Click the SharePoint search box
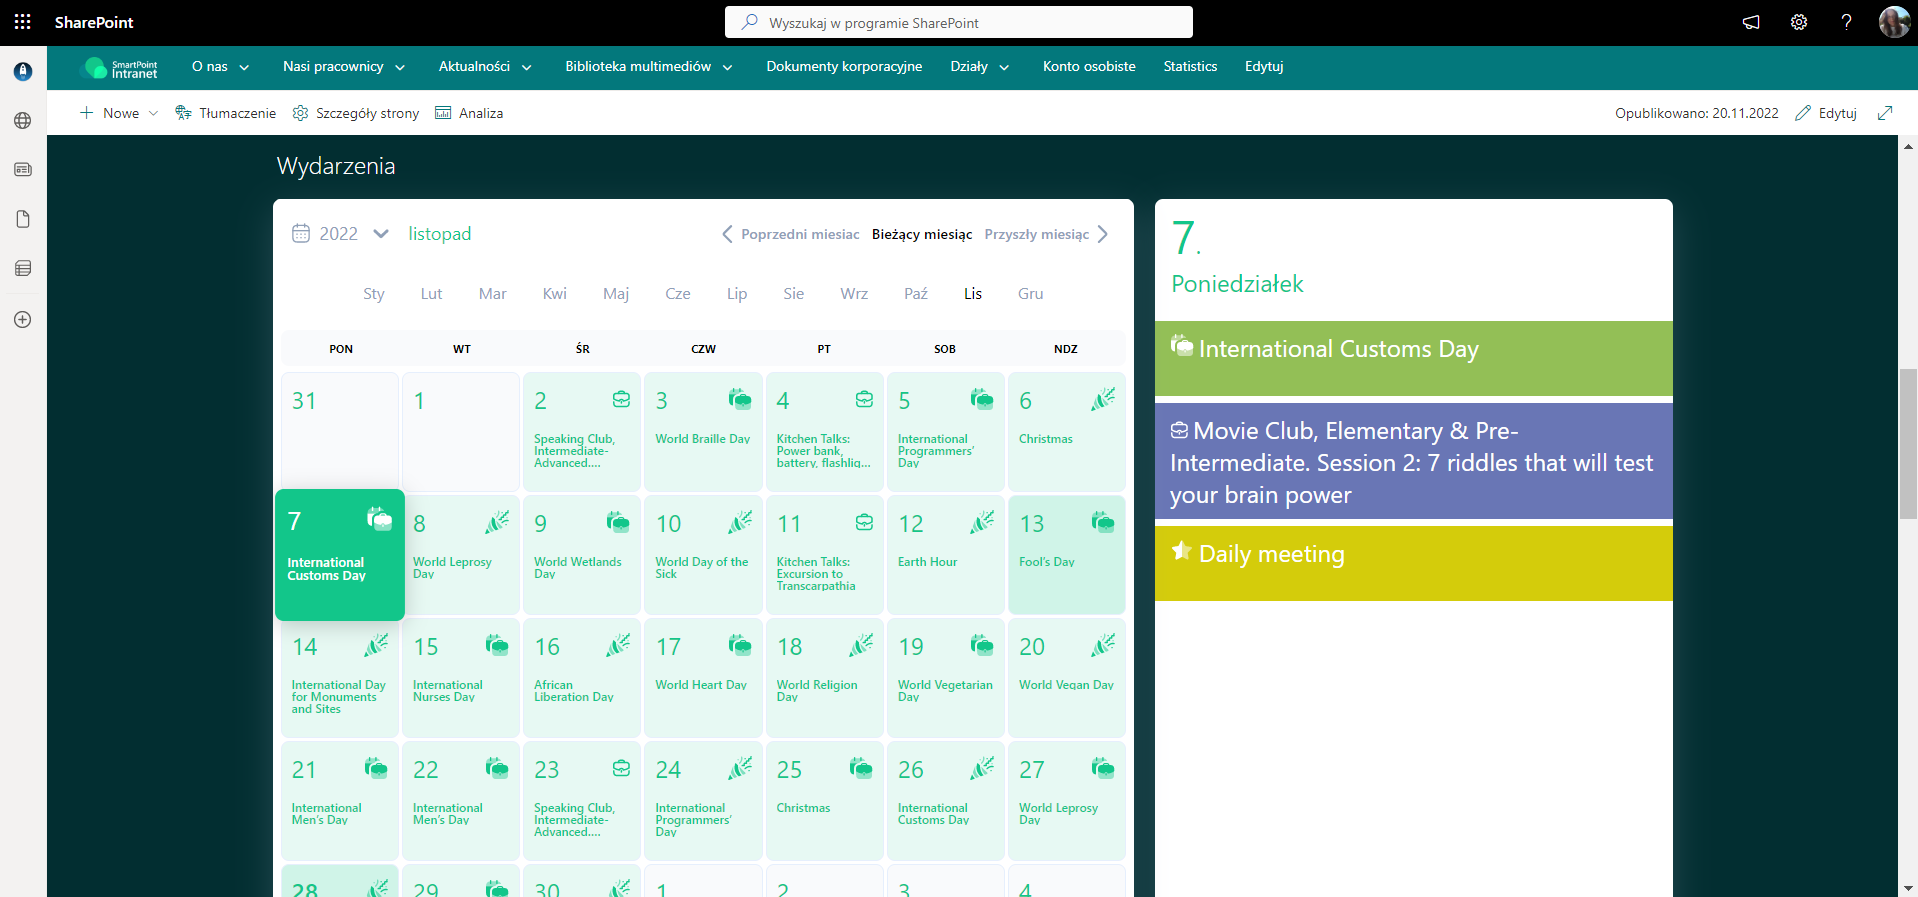1918x897 pixels. tap(958, 22)
